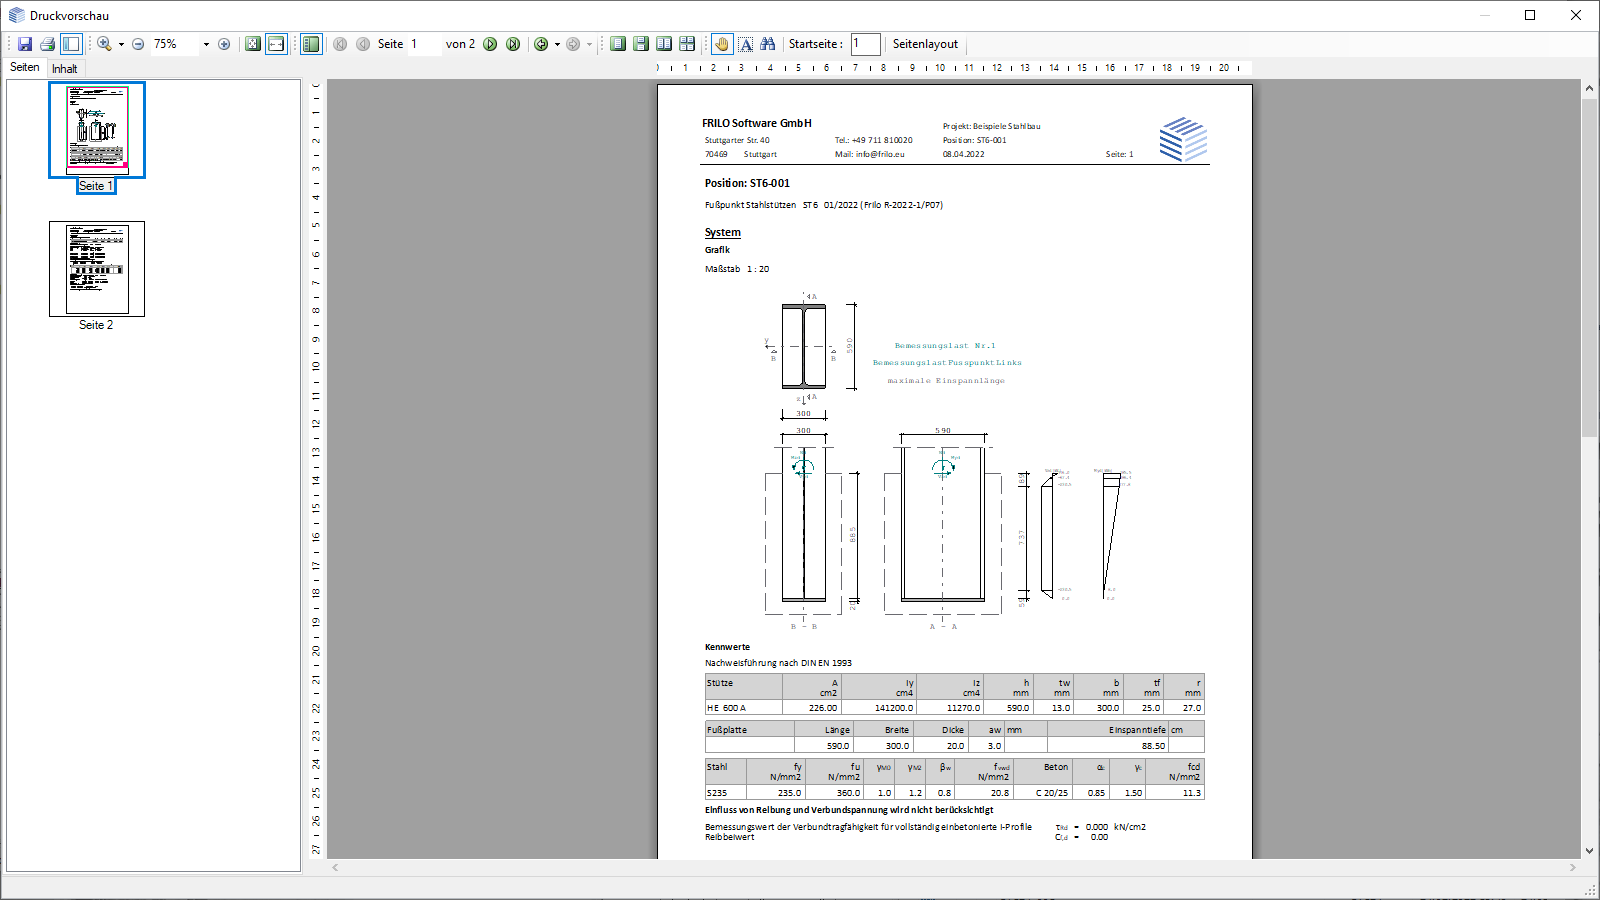The image size is (1600, 900).
Task: Open search with binoculars icon
Action: (x=768, y=44)
